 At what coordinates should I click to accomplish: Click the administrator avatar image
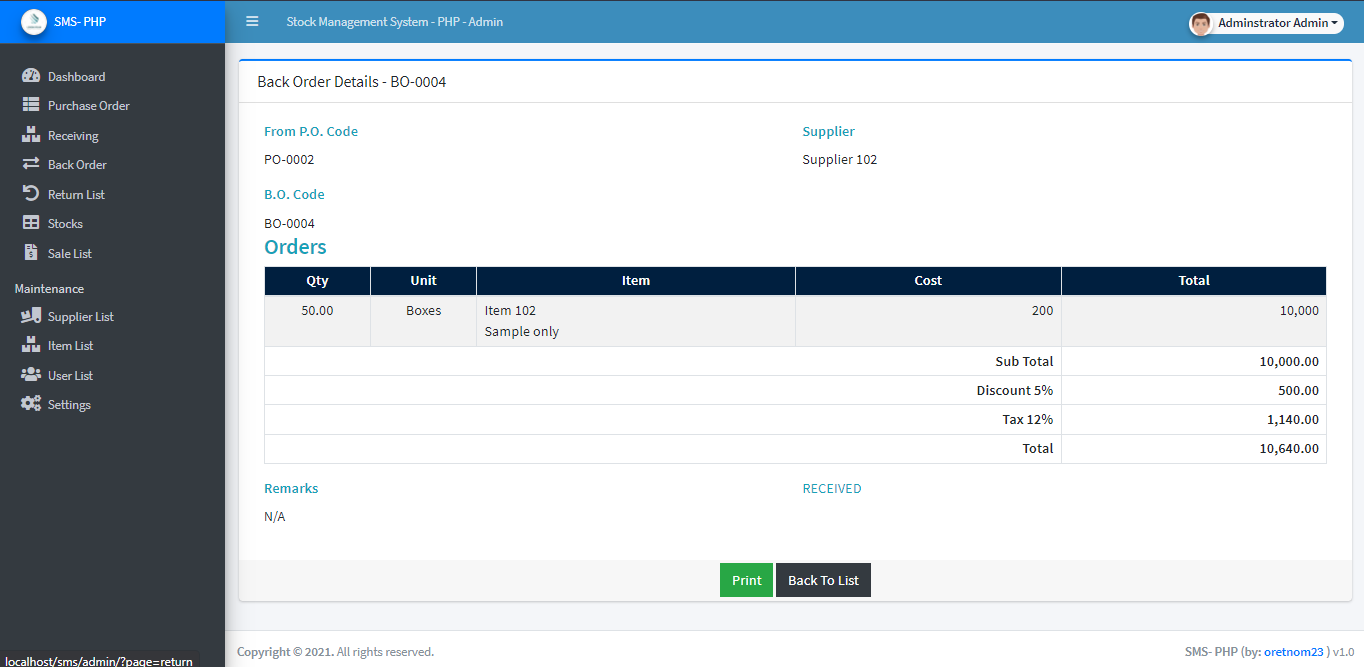[1201, 23]
